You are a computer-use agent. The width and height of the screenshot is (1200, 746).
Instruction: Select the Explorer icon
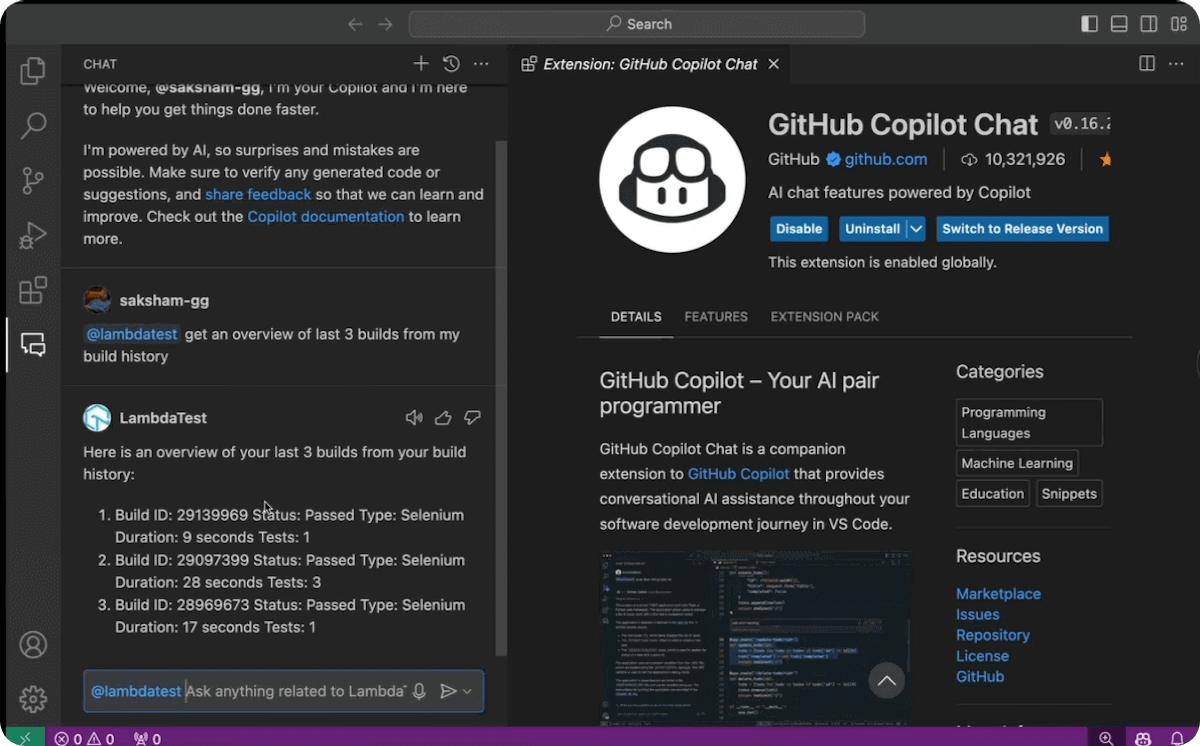point(33,71)
